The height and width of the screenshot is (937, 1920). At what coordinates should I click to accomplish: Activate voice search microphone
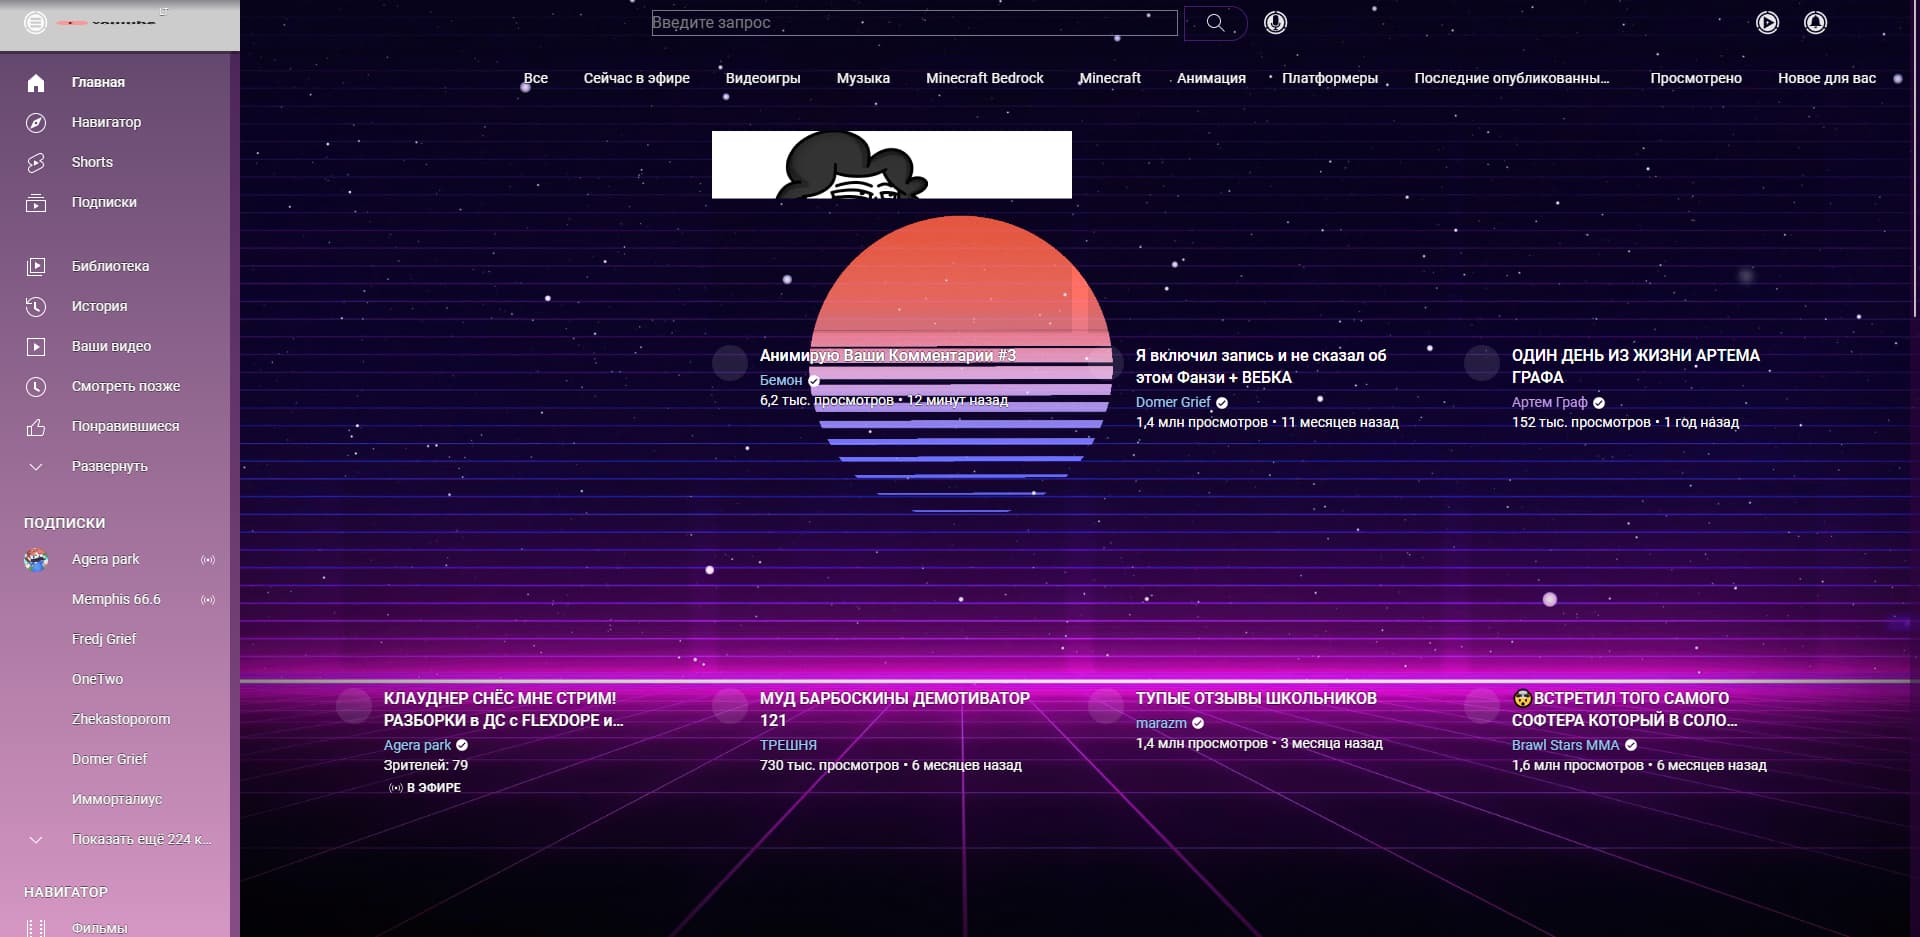[1275, 23]
